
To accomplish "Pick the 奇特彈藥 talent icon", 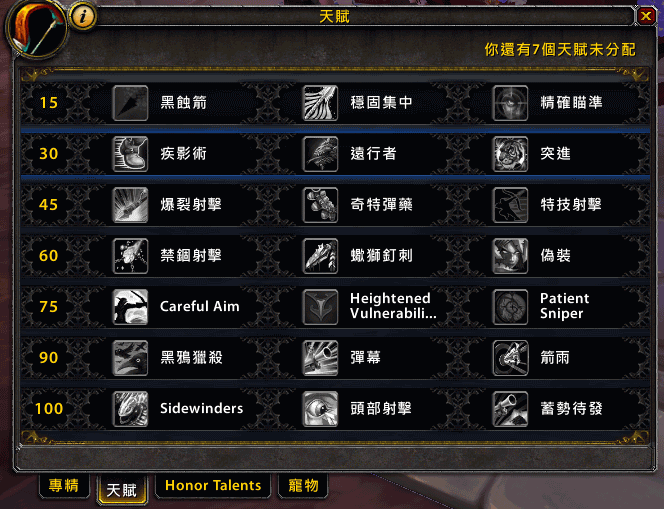I will [321, 205].
